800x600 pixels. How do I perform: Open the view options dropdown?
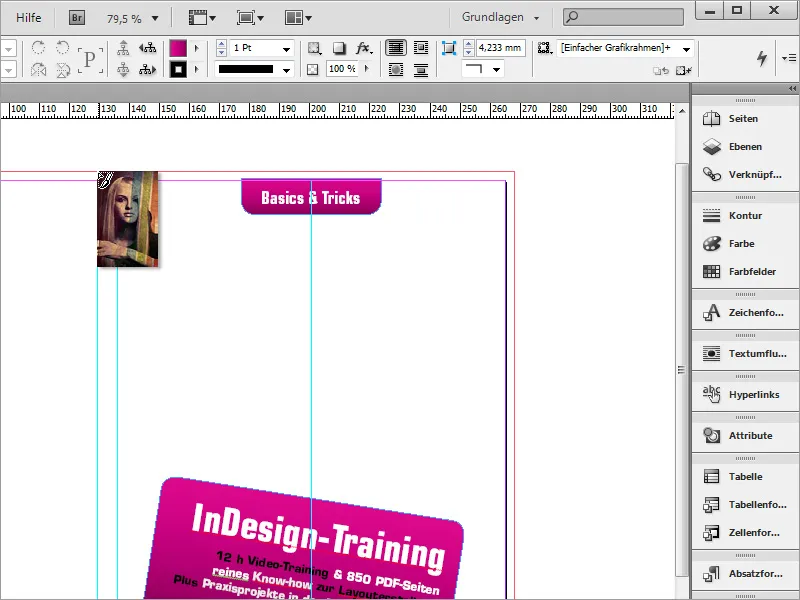click(202, 18)
